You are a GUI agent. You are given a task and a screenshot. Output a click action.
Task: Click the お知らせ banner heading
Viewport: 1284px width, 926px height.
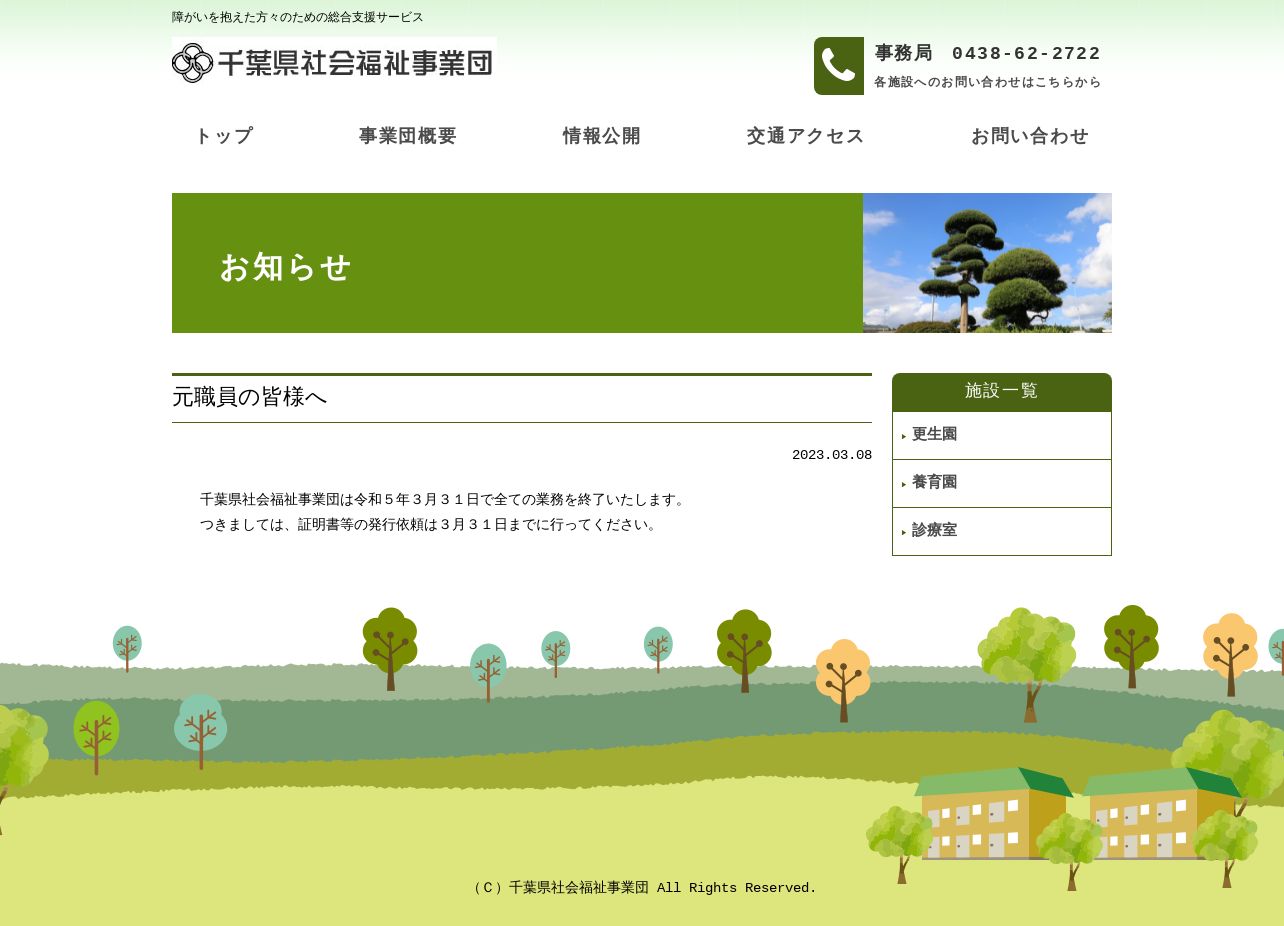coord(286,267)
